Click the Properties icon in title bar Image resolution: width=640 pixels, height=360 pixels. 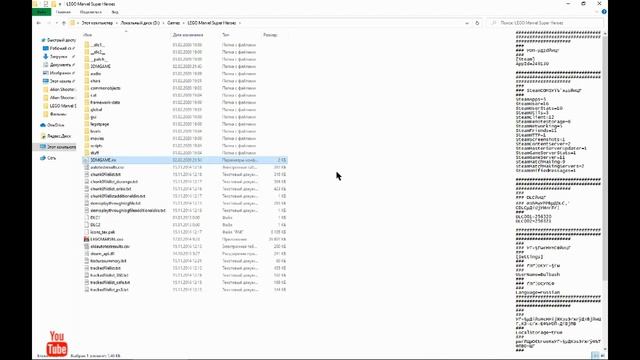[46, 4]
